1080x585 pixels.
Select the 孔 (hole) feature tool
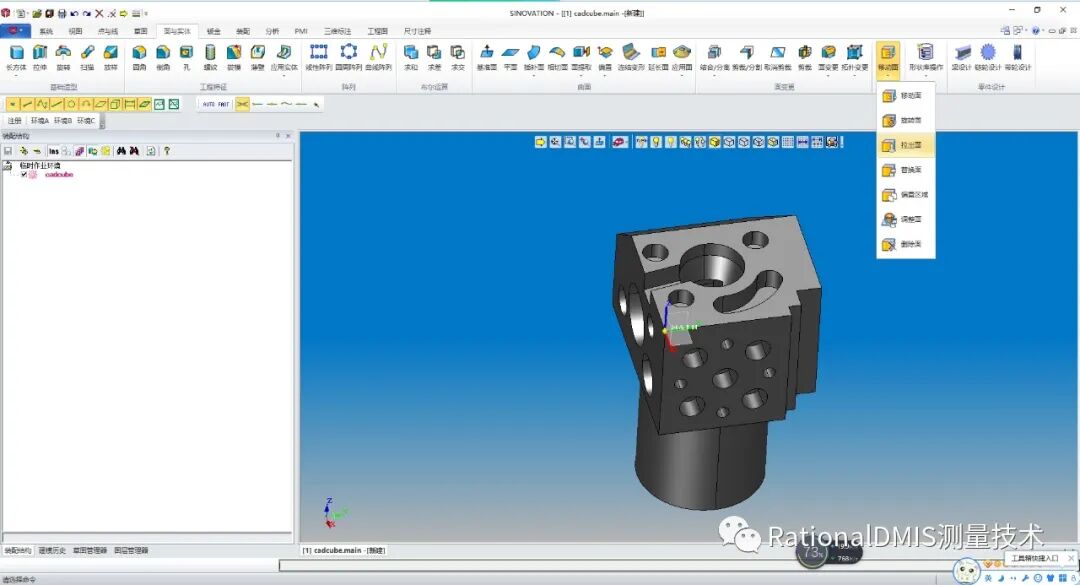click(185, 57)
